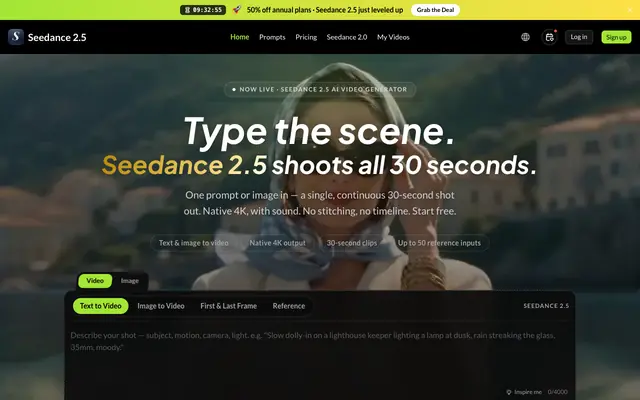The image size is (640, 400).
Task: Click the 0/4000 character counter
Action: [558, 392]
